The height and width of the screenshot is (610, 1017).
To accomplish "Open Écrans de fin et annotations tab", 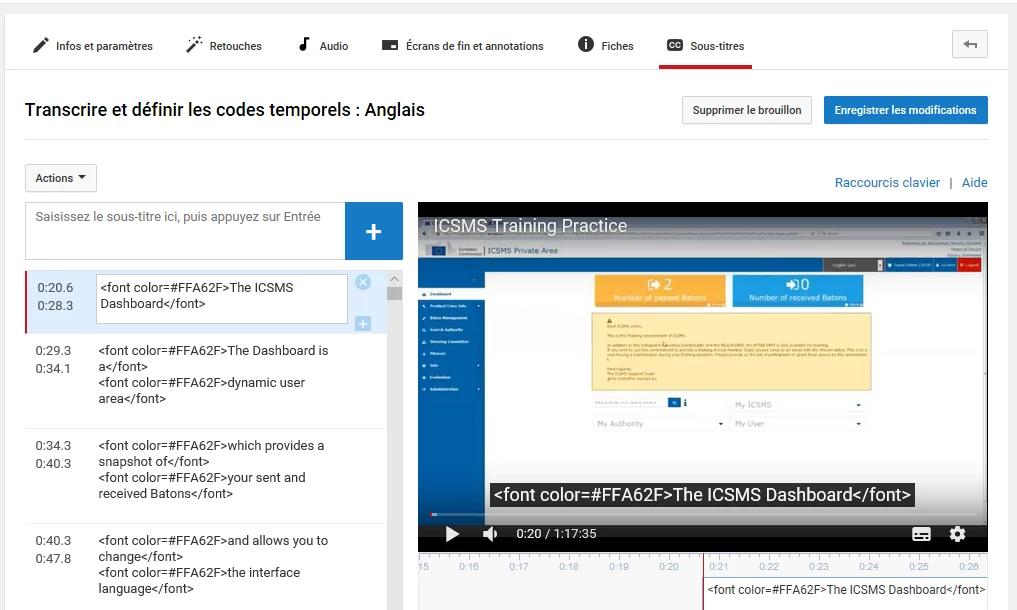I will 462,45.
